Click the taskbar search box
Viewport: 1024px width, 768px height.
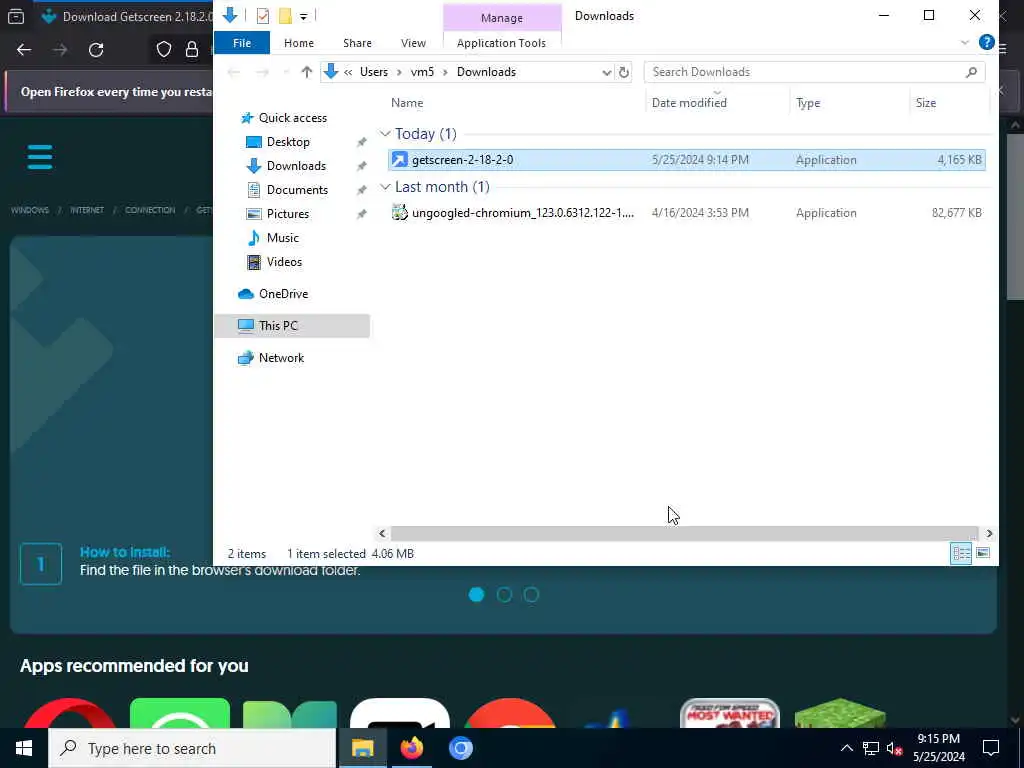tap(192, 748)
